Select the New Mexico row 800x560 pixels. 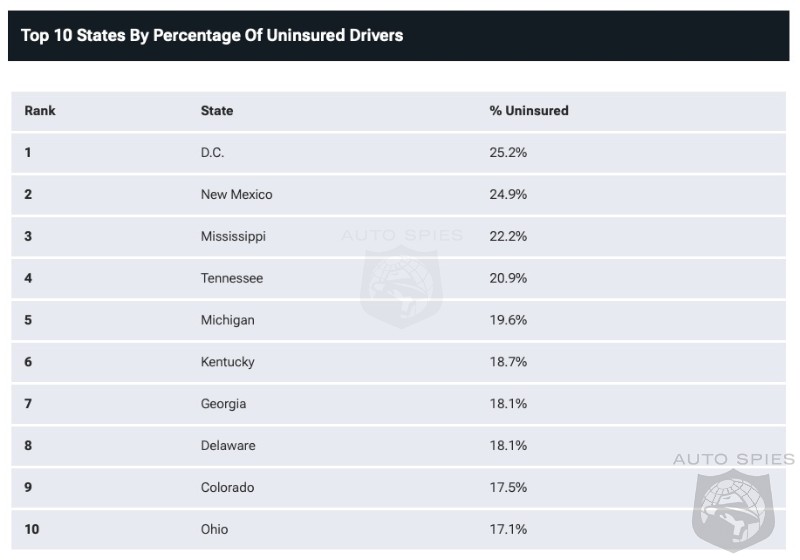(x=398, y=194)
